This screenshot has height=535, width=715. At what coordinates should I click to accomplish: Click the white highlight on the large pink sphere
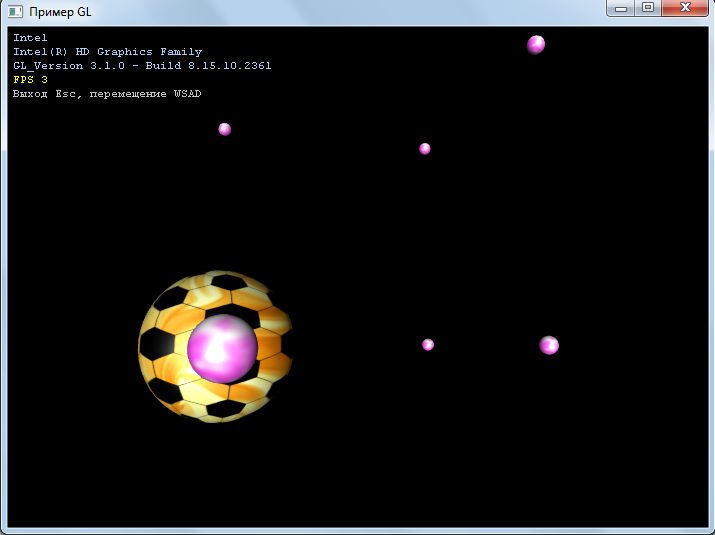click(214, 338)
